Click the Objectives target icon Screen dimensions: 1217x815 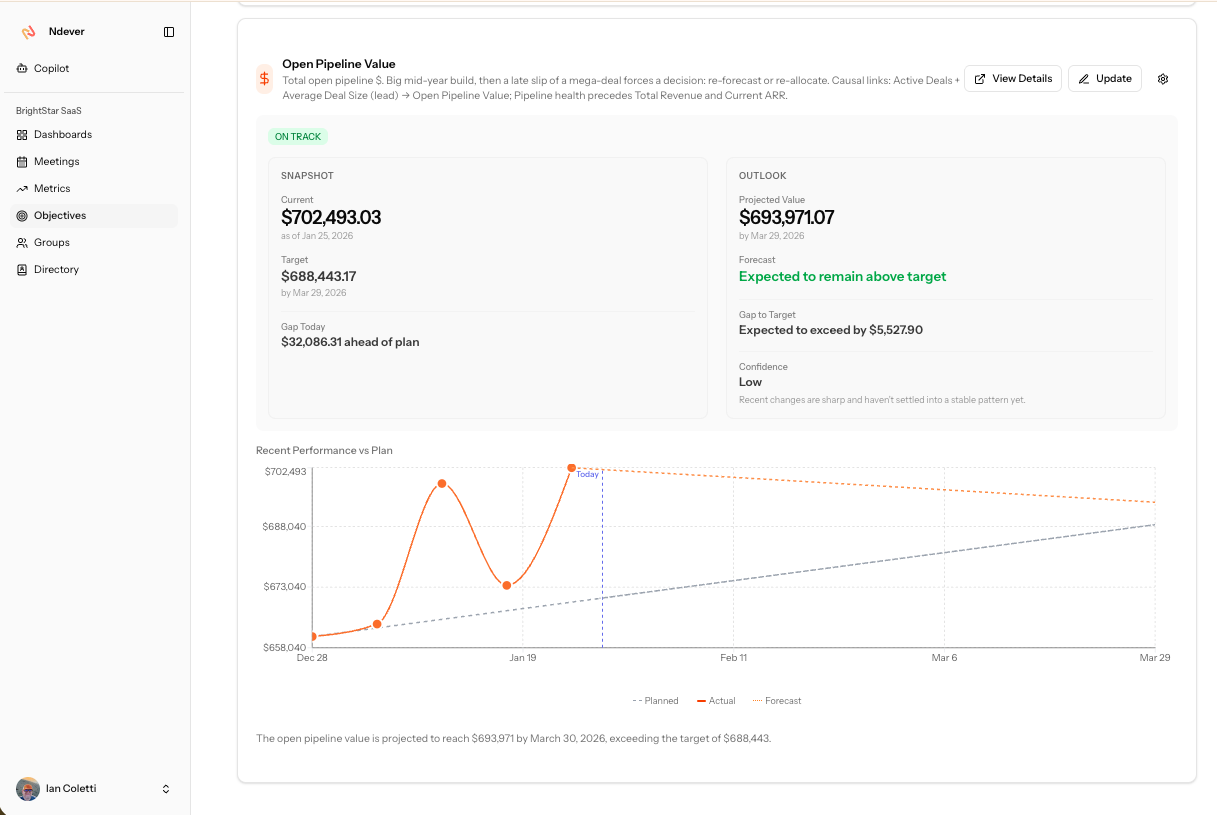(x=23, y=216)
